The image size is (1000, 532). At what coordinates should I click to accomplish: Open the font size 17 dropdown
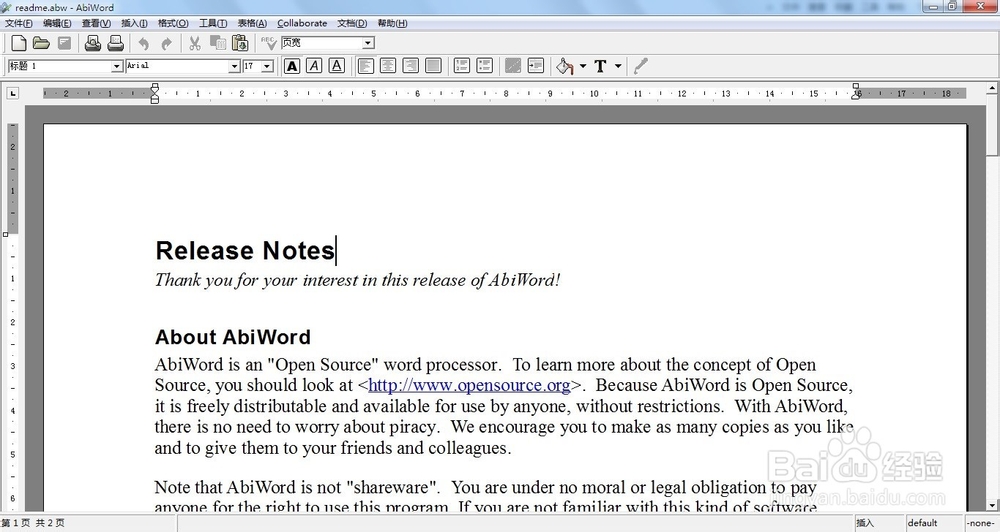(x=268, y=66)
